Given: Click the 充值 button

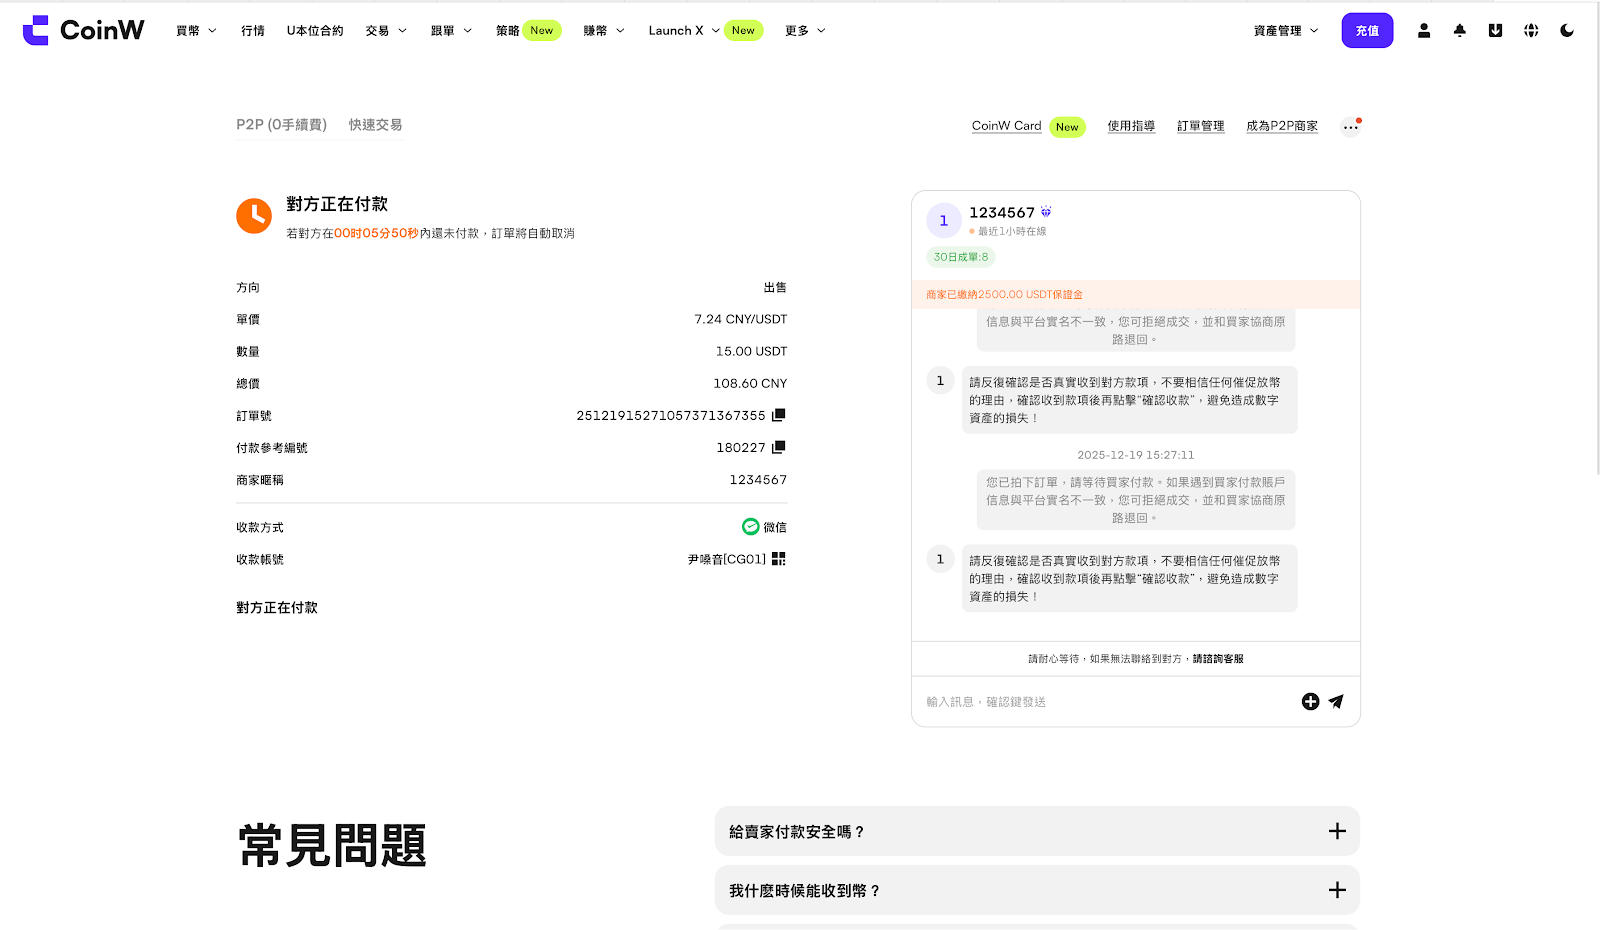Looking at the screenshot, I should [1367, 31].
